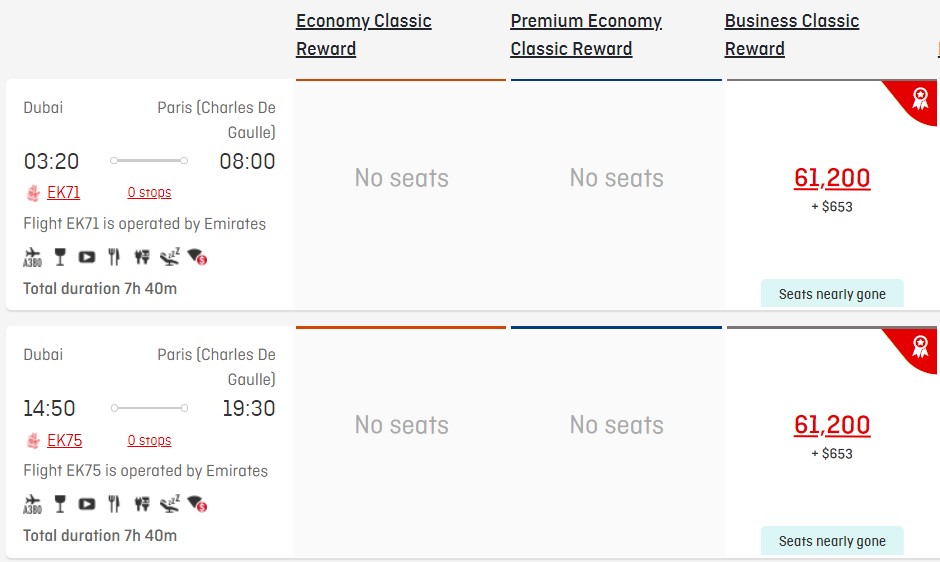Click the Seats nearly gone badge on EK75
Image resolution: width=940 pixels, height=562 pixels.
832,541
